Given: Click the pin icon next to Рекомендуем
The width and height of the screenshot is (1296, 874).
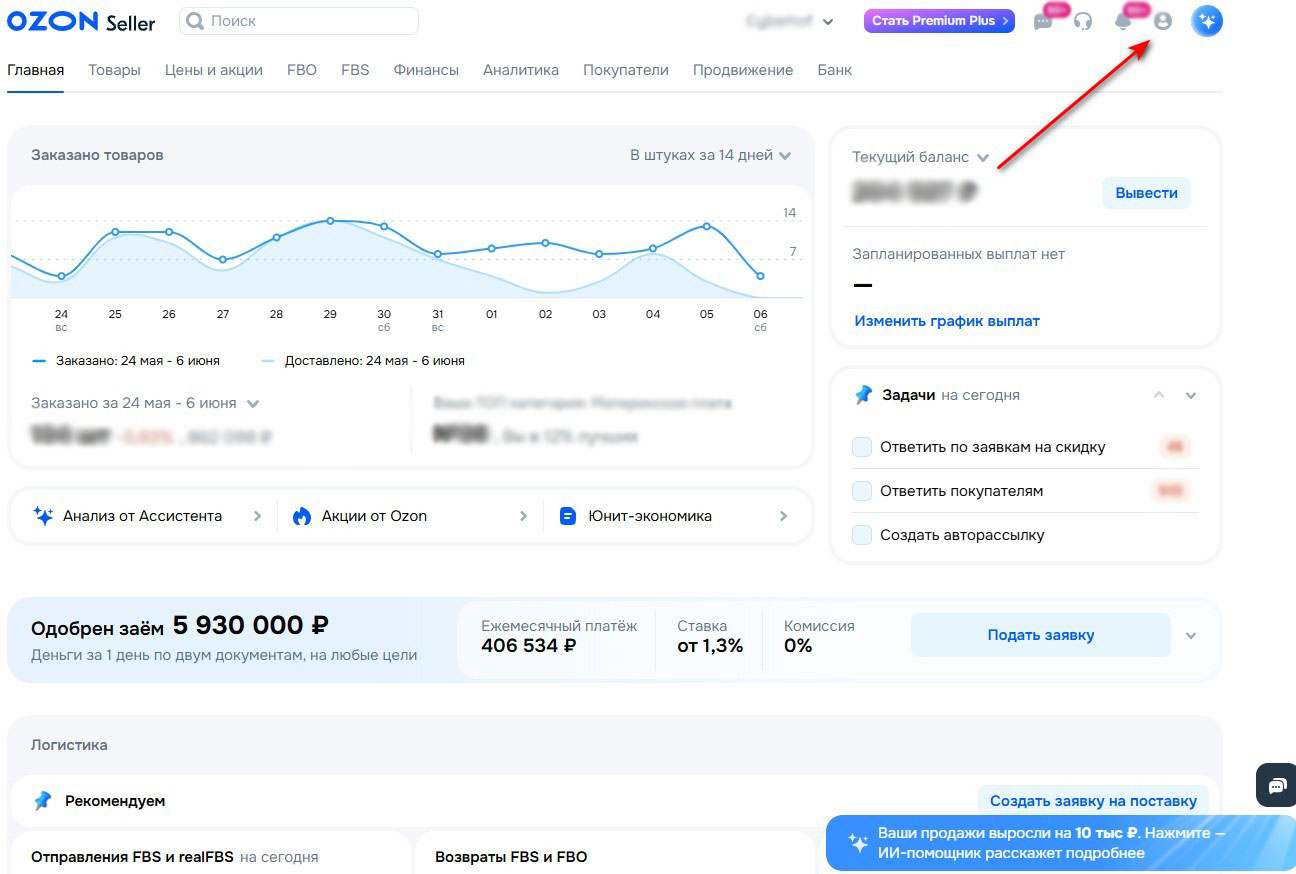Looking at the screenshot, I should 42,801.
